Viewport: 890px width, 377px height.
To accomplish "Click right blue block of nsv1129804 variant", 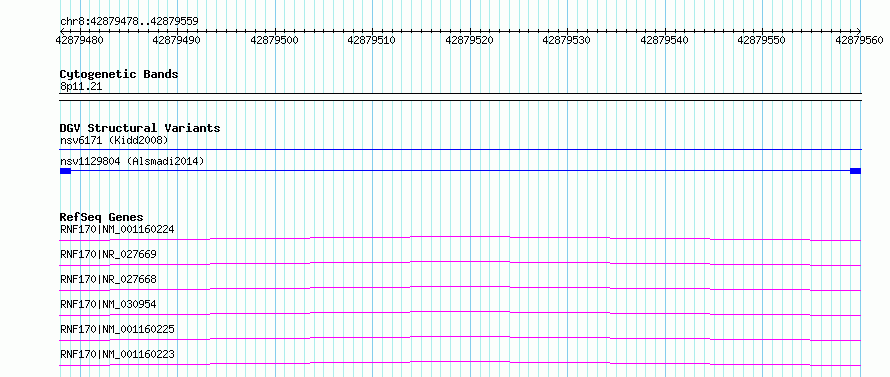I will click(x=855, y=171).
